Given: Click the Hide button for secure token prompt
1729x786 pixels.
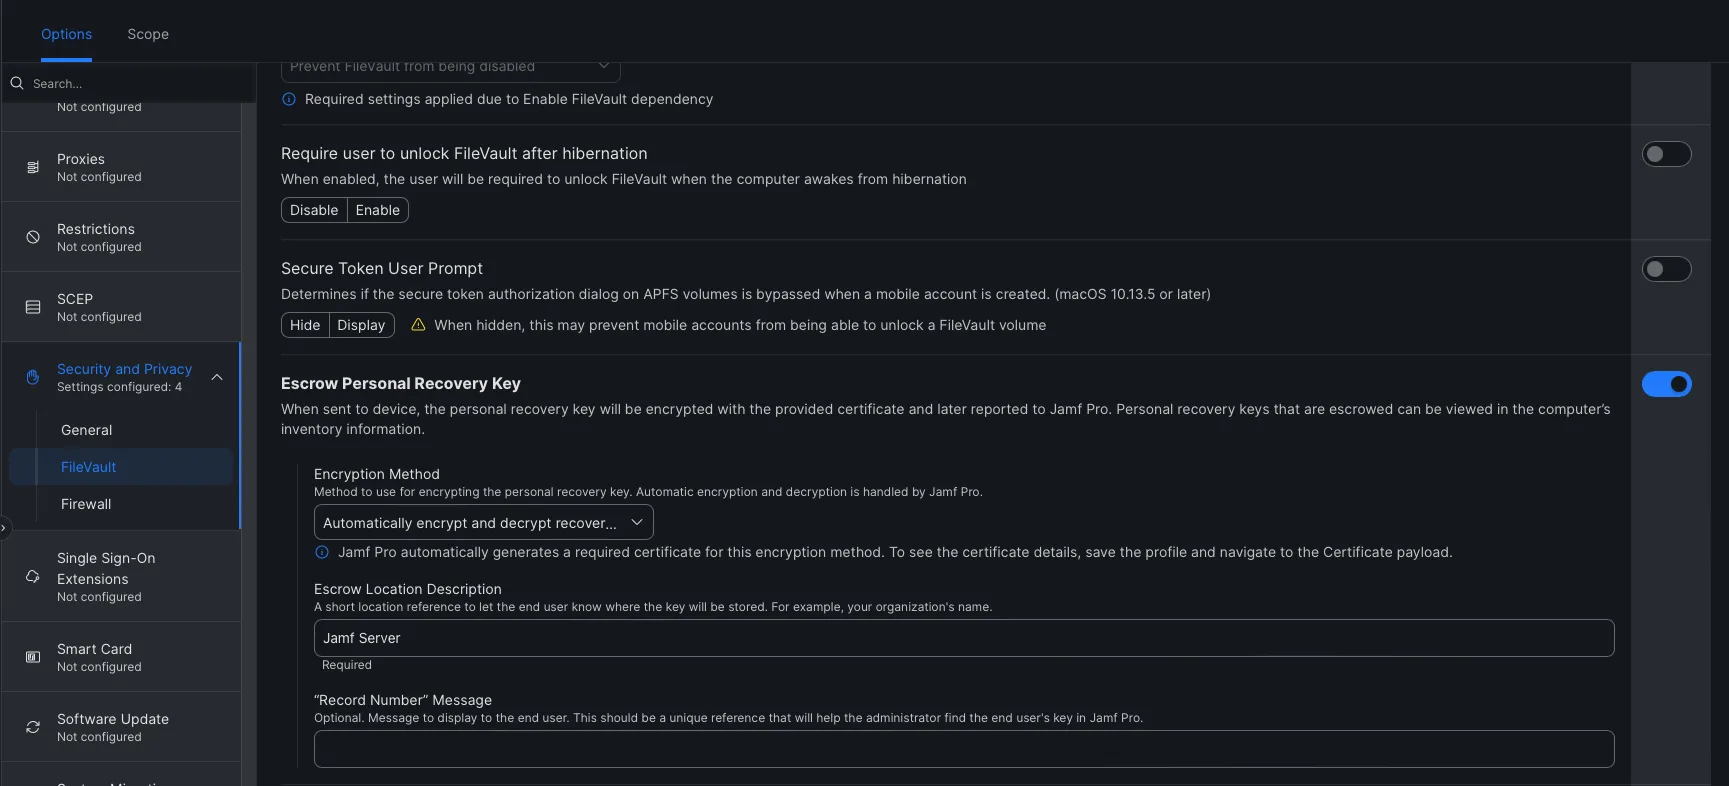Looking at the screenshot, I should click(x=305, y=325).
